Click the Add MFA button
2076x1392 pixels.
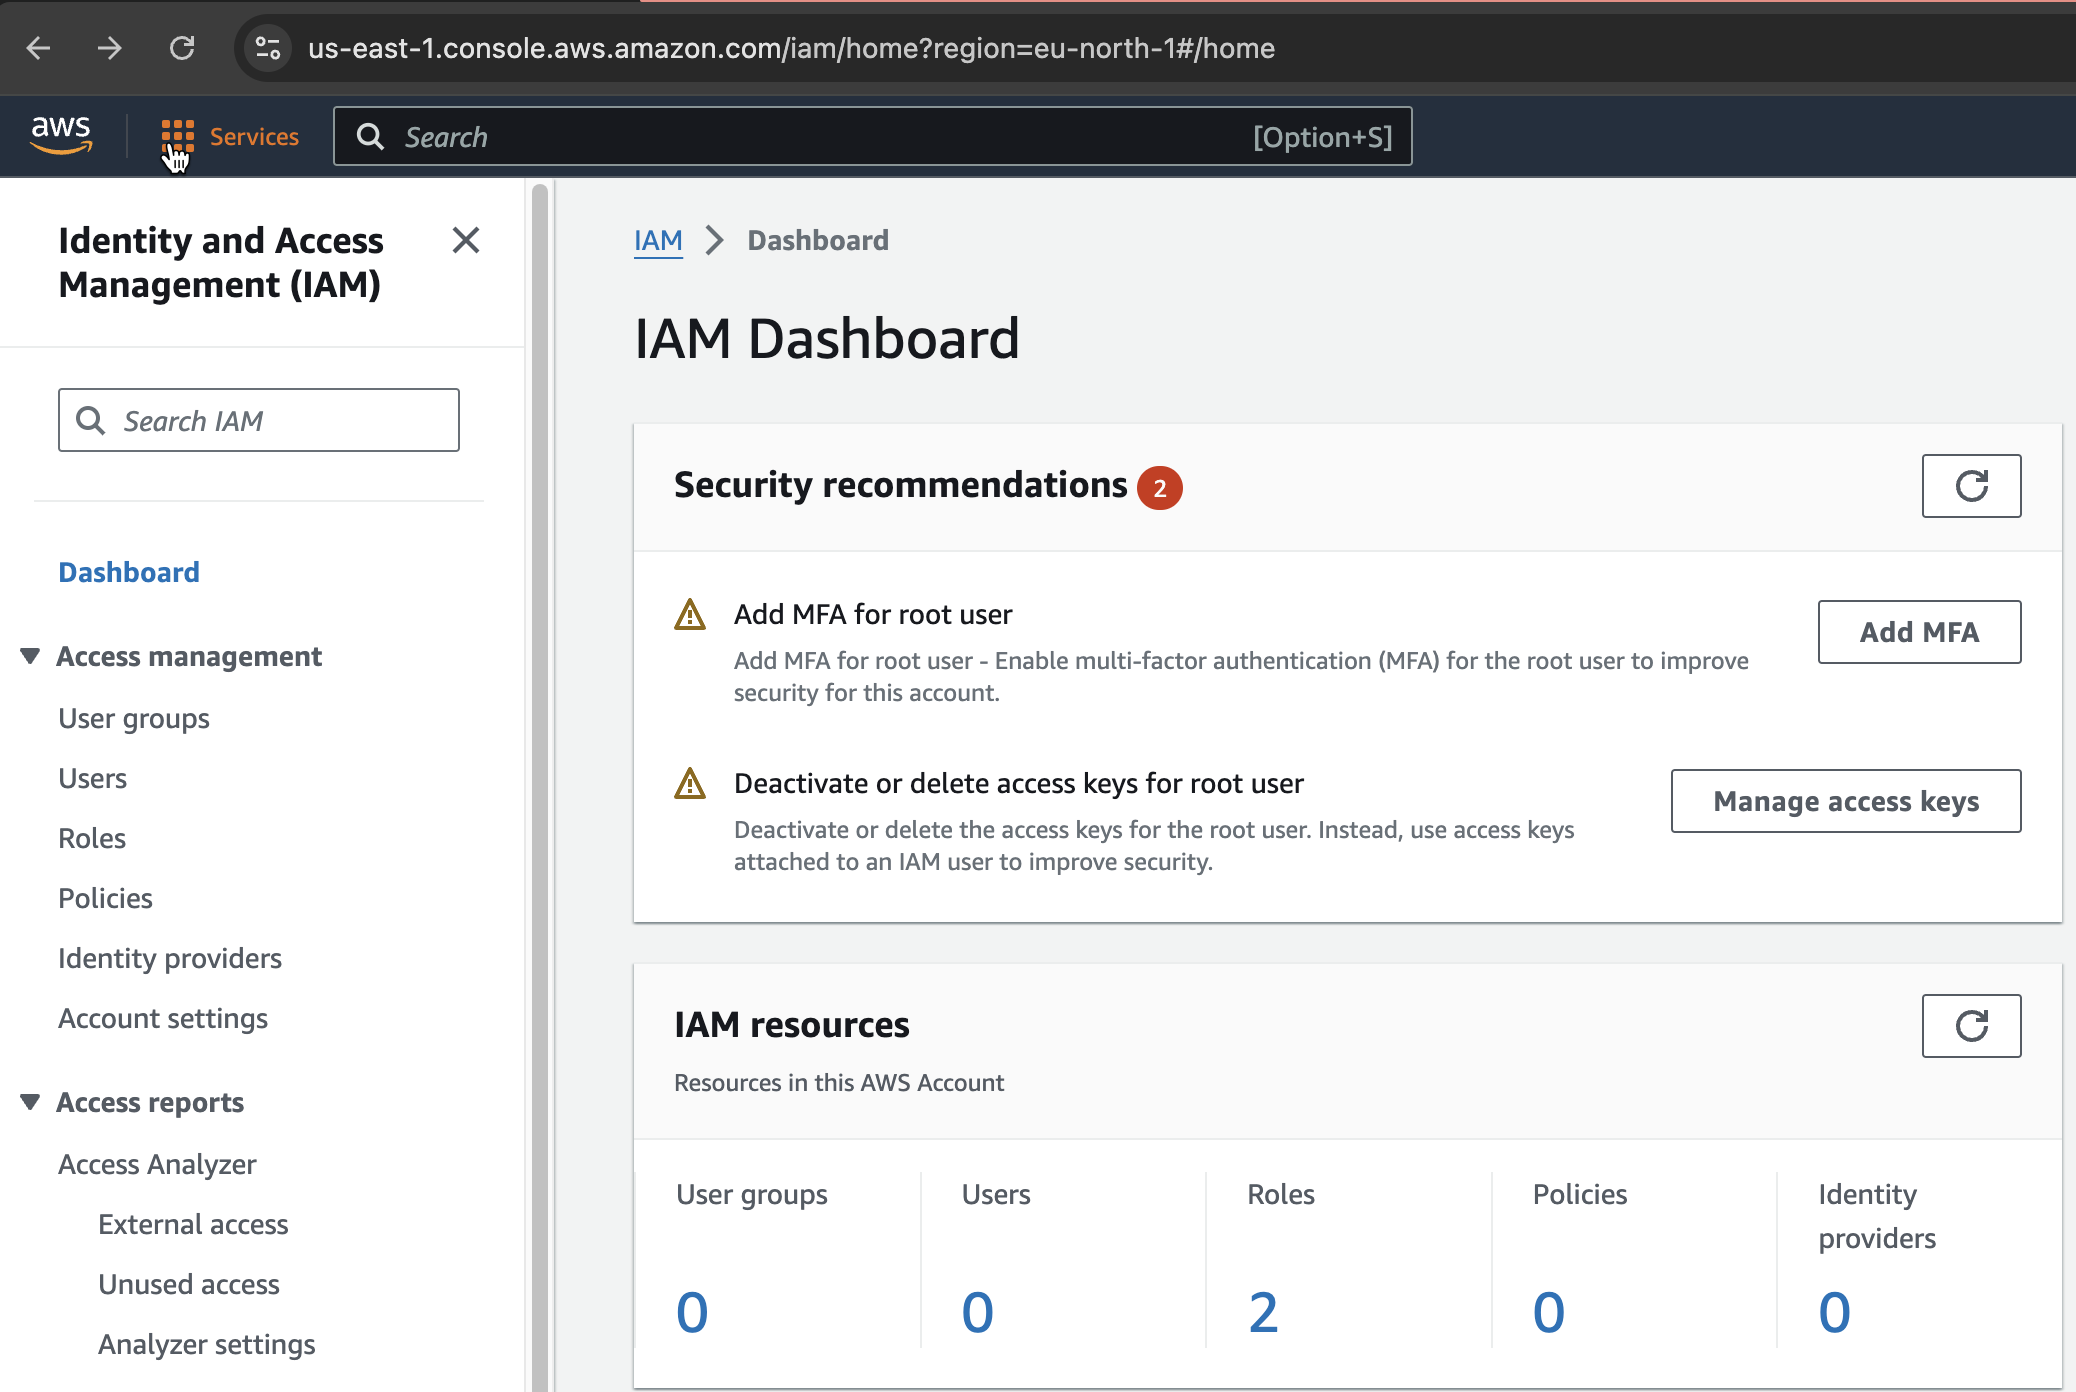tap(1919, 632)
